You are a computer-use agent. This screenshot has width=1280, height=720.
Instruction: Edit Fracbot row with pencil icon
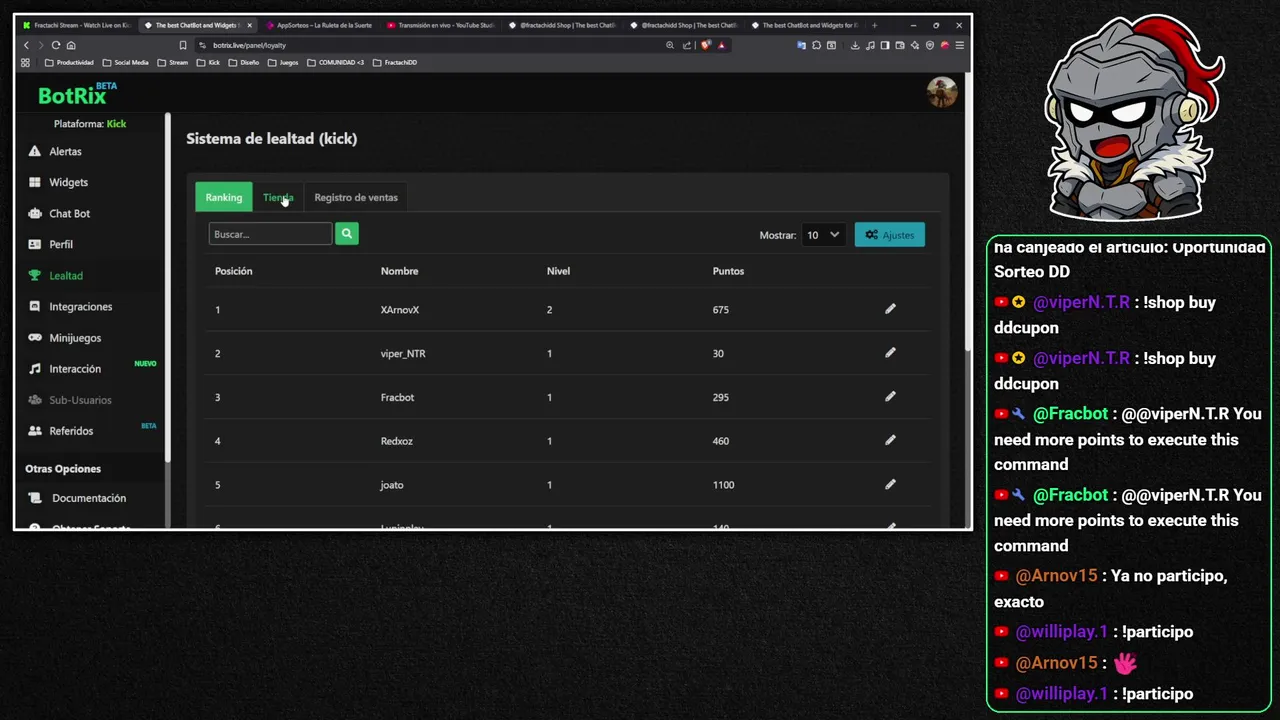tap(890, 397)
